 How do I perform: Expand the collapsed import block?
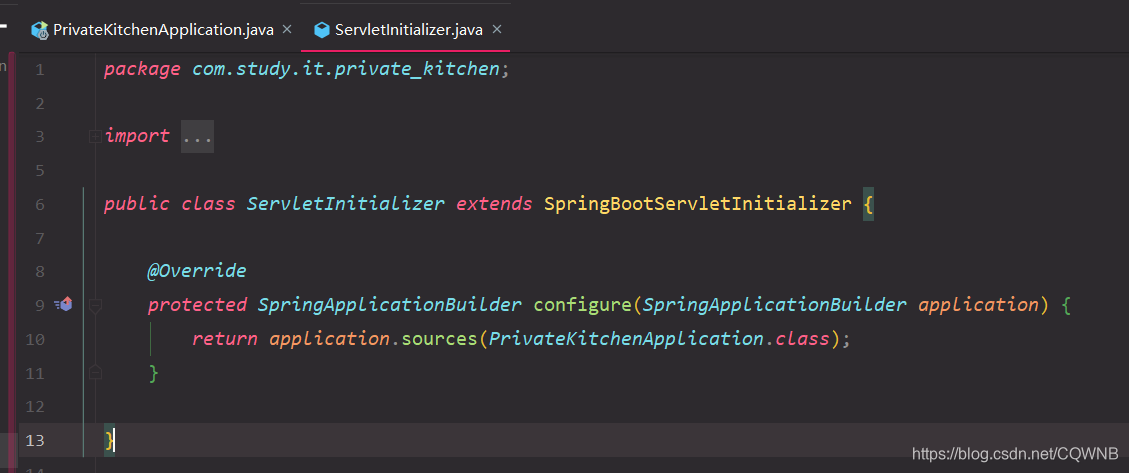coord(94,136)
